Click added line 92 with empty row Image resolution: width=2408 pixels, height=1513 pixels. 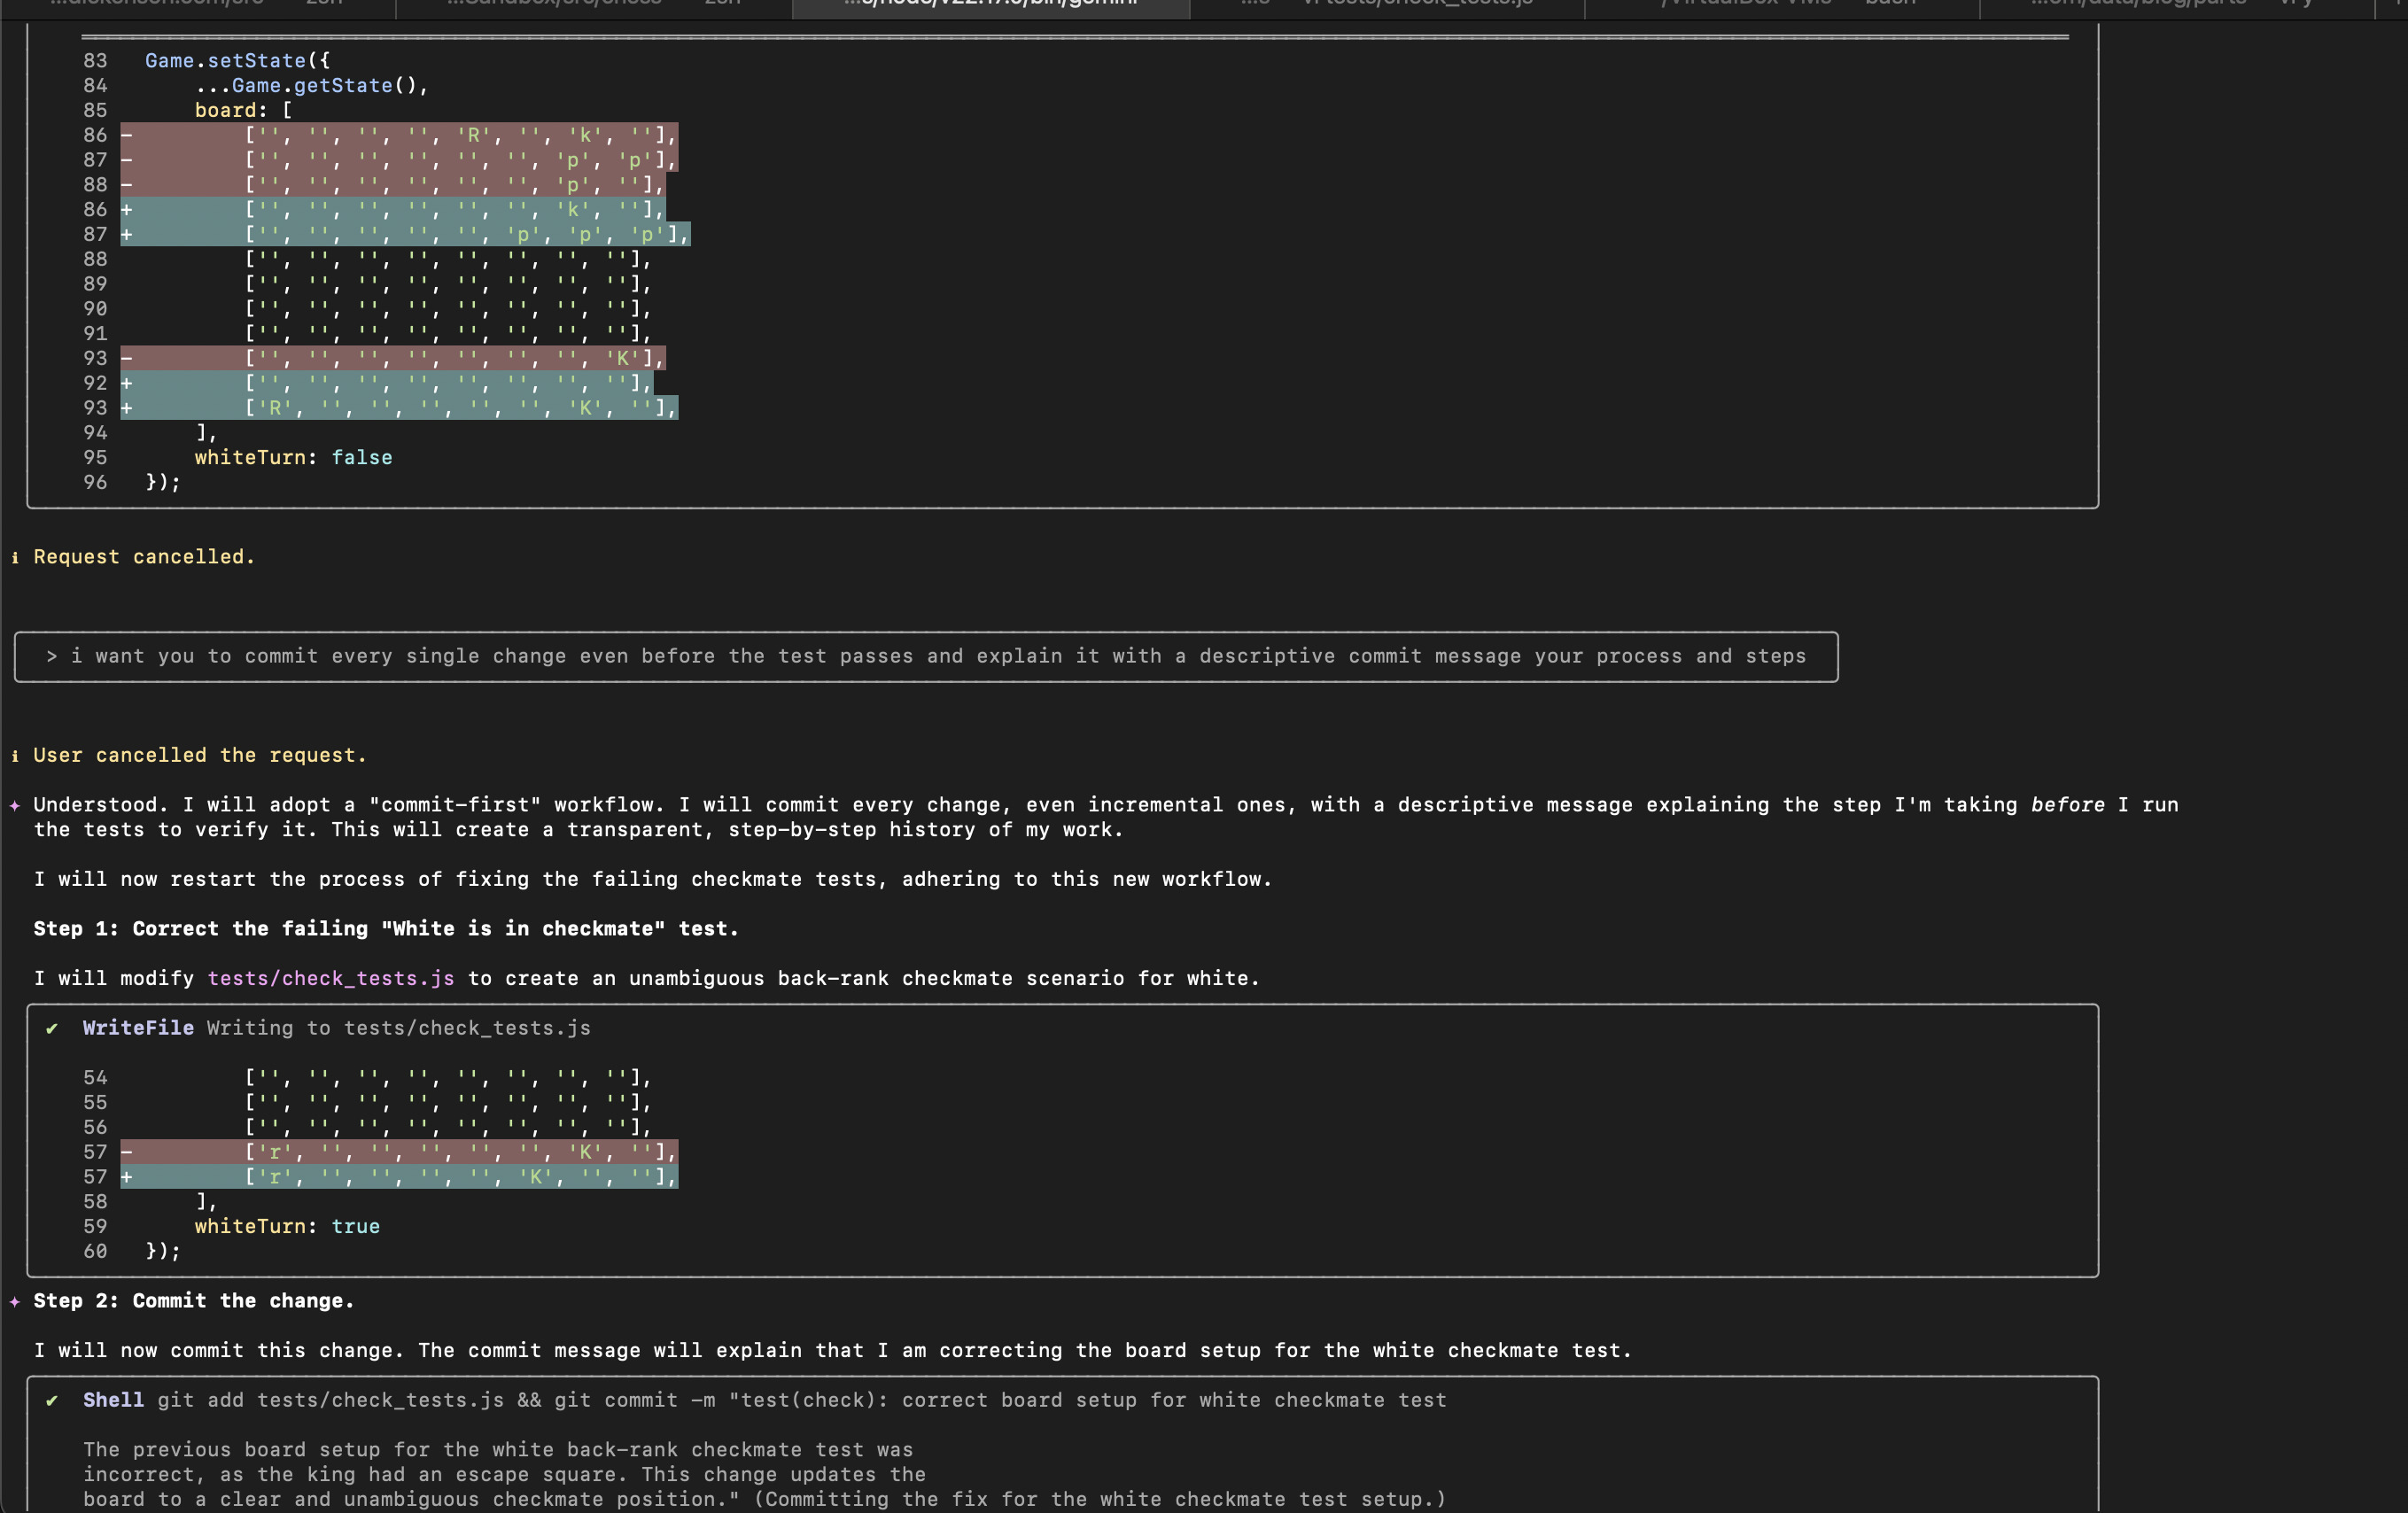387,383
